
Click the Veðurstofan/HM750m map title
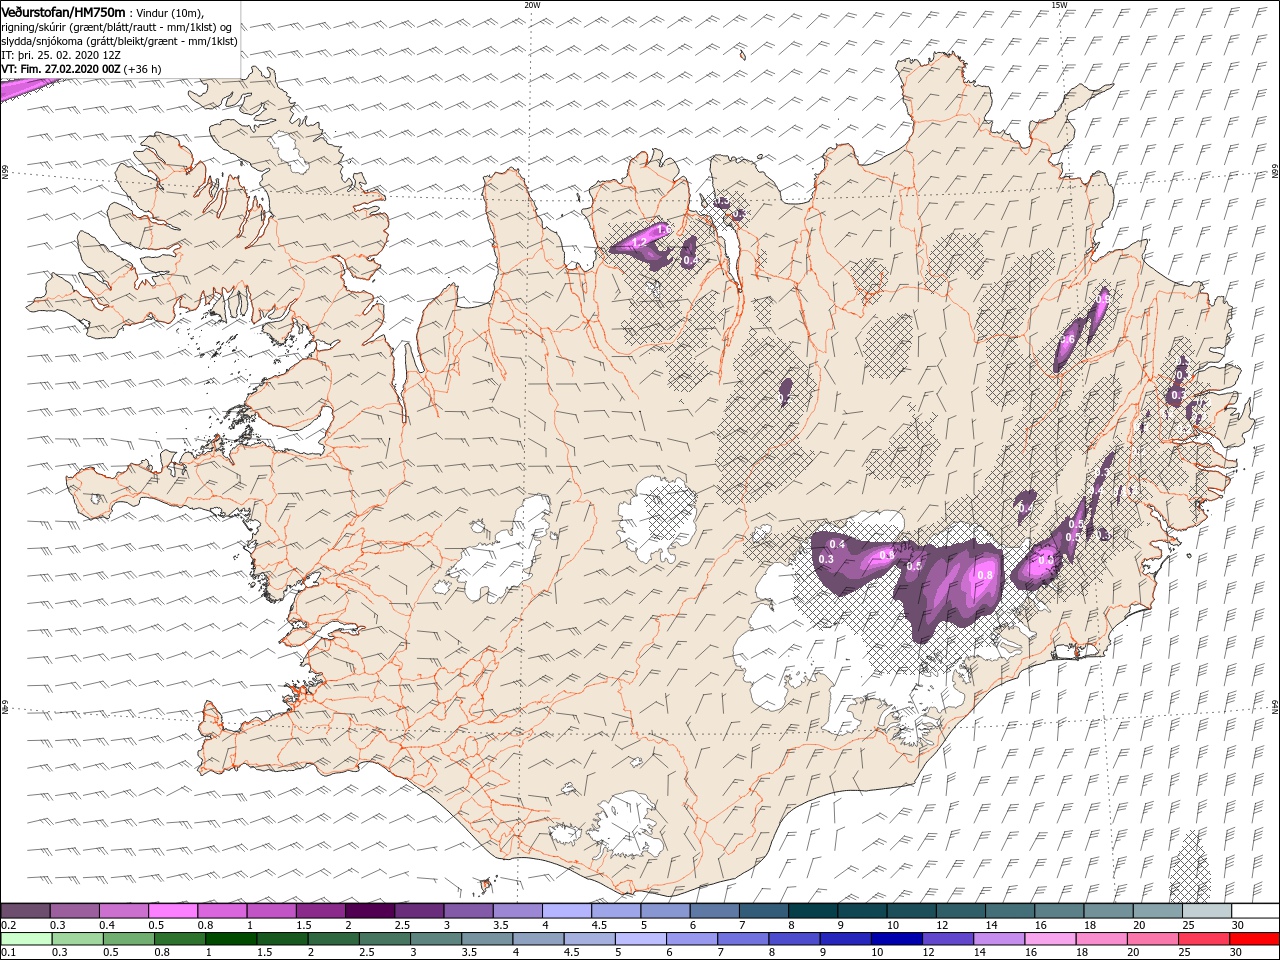click(63, 11)
